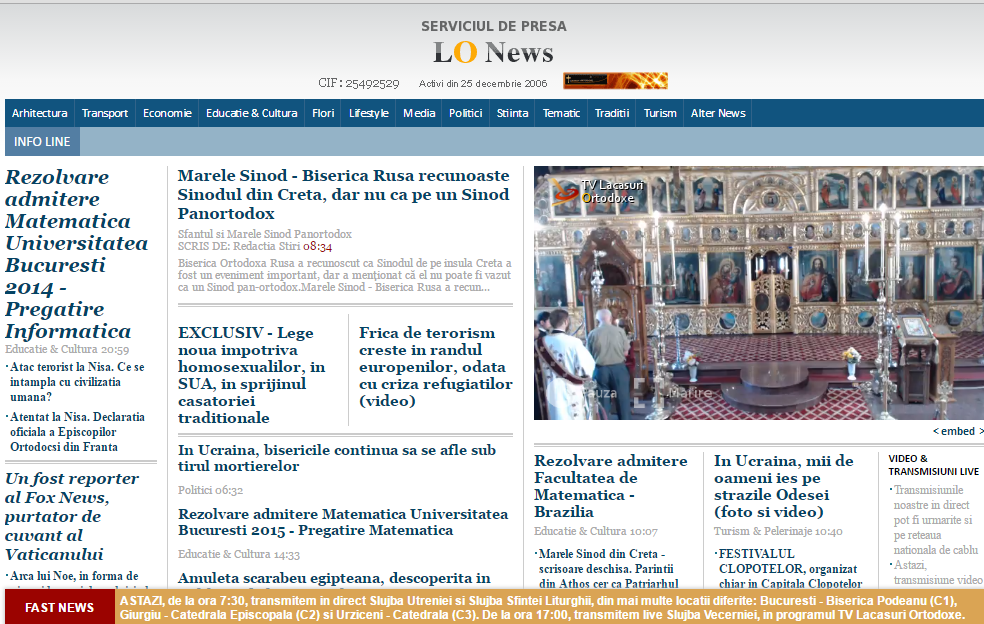Image resolution: width=984 pixels, height=624 pixels.
Task: Click the Biserica Ortodoxa Rusa article summary
Action: pos(345,275)
